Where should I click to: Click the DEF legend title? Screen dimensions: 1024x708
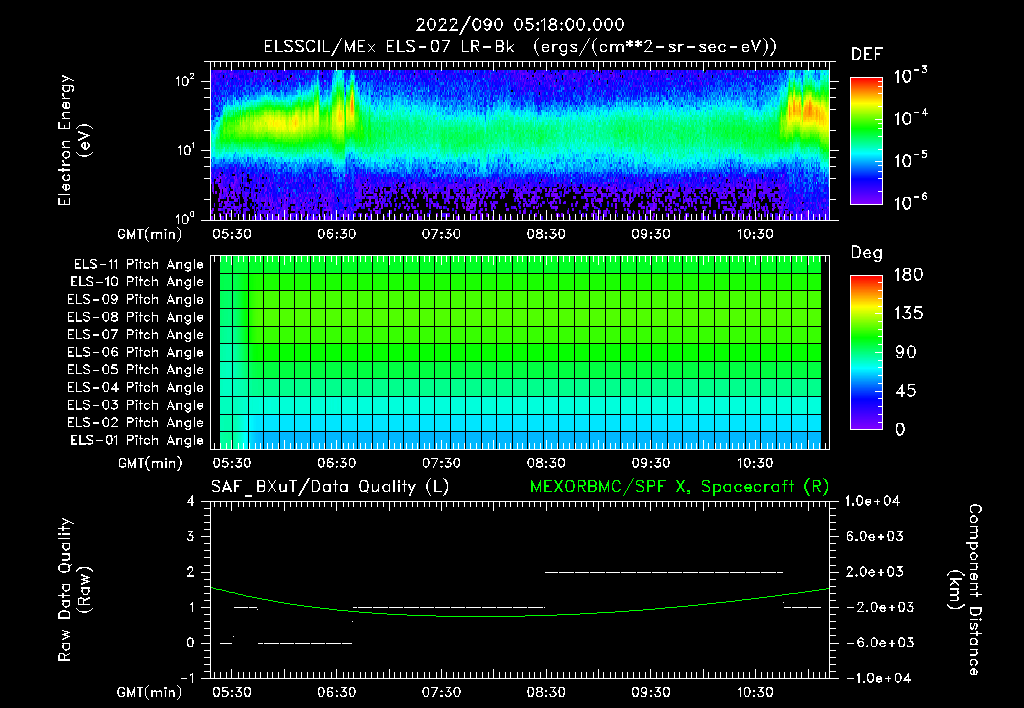867,55
